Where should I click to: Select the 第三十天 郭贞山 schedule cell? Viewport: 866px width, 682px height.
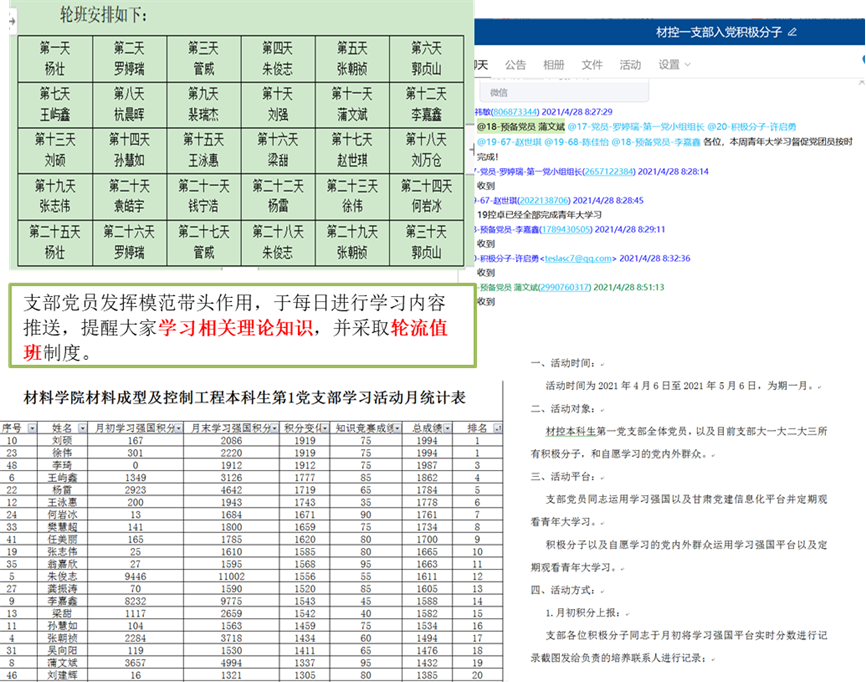tap(428, 243)
